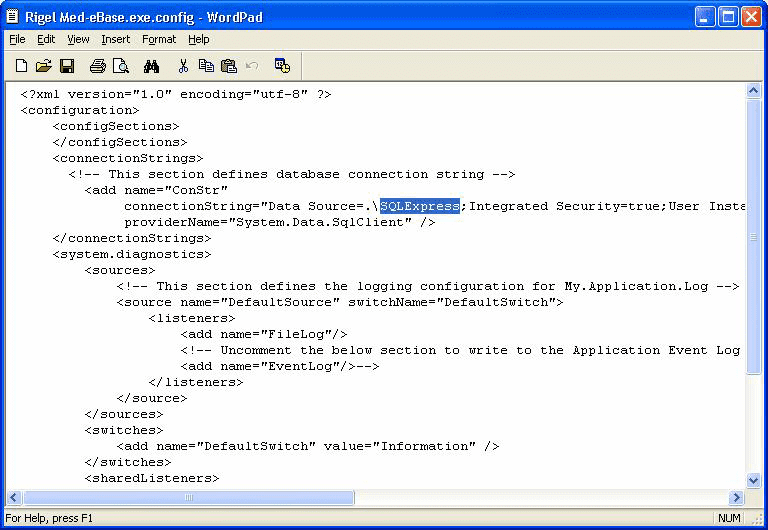Click the Find binoculars icon

151,66
